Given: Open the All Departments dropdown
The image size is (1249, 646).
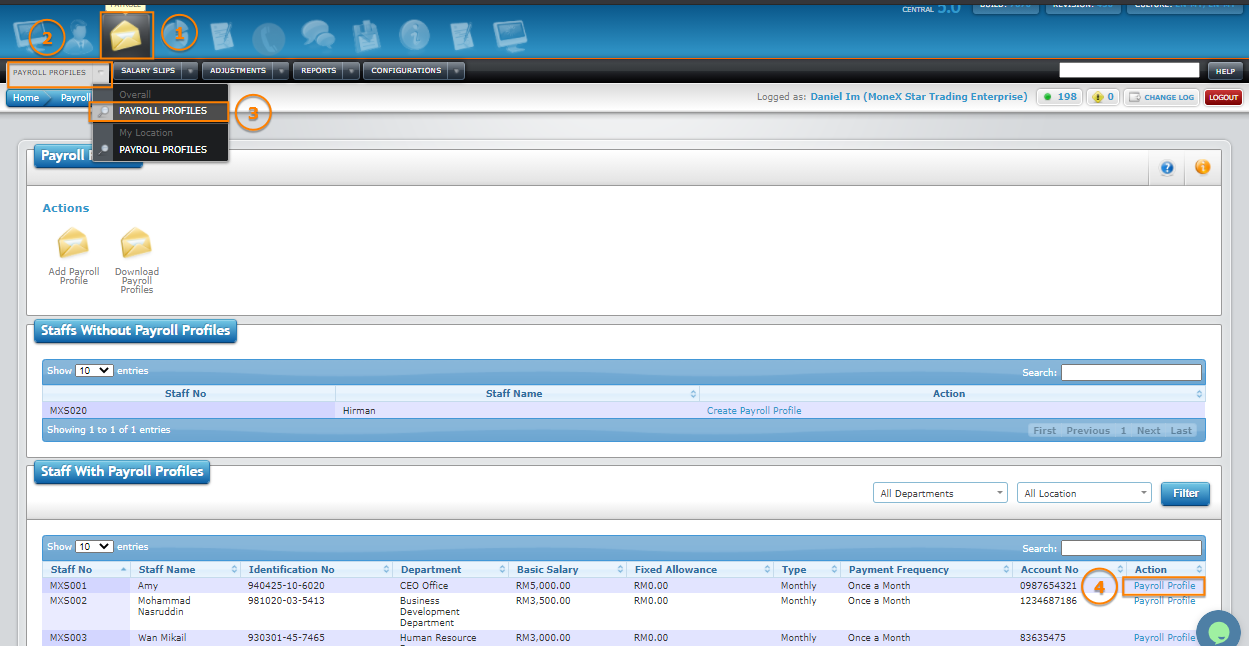Looking at the screenshot, I should click(x=940, y=493).
